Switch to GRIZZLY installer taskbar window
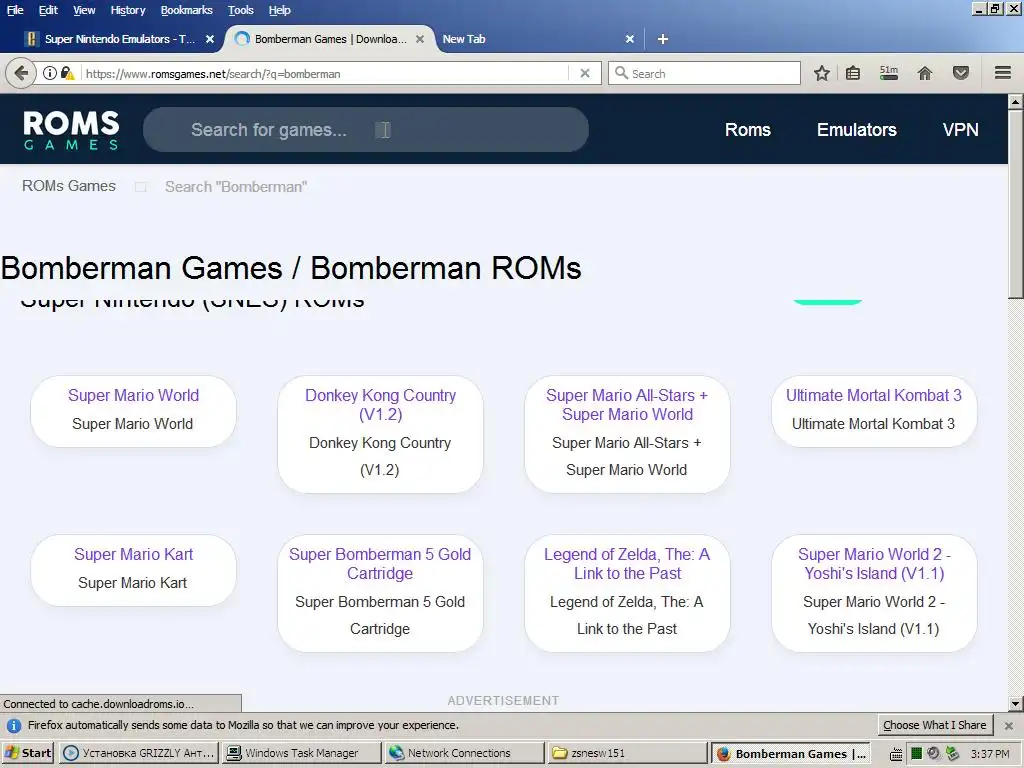The height and width of the screenshot is (768, 1024). pyautogui.click(x=139, y=753)
